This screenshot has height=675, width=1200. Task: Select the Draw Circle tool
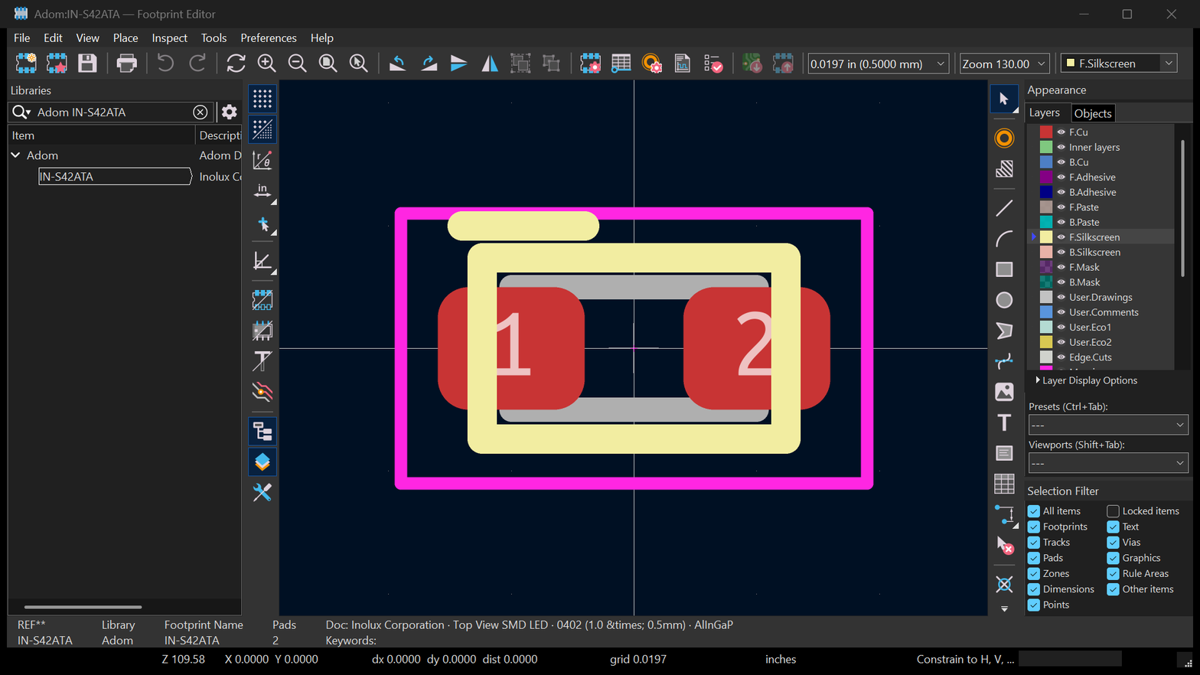1004,300
